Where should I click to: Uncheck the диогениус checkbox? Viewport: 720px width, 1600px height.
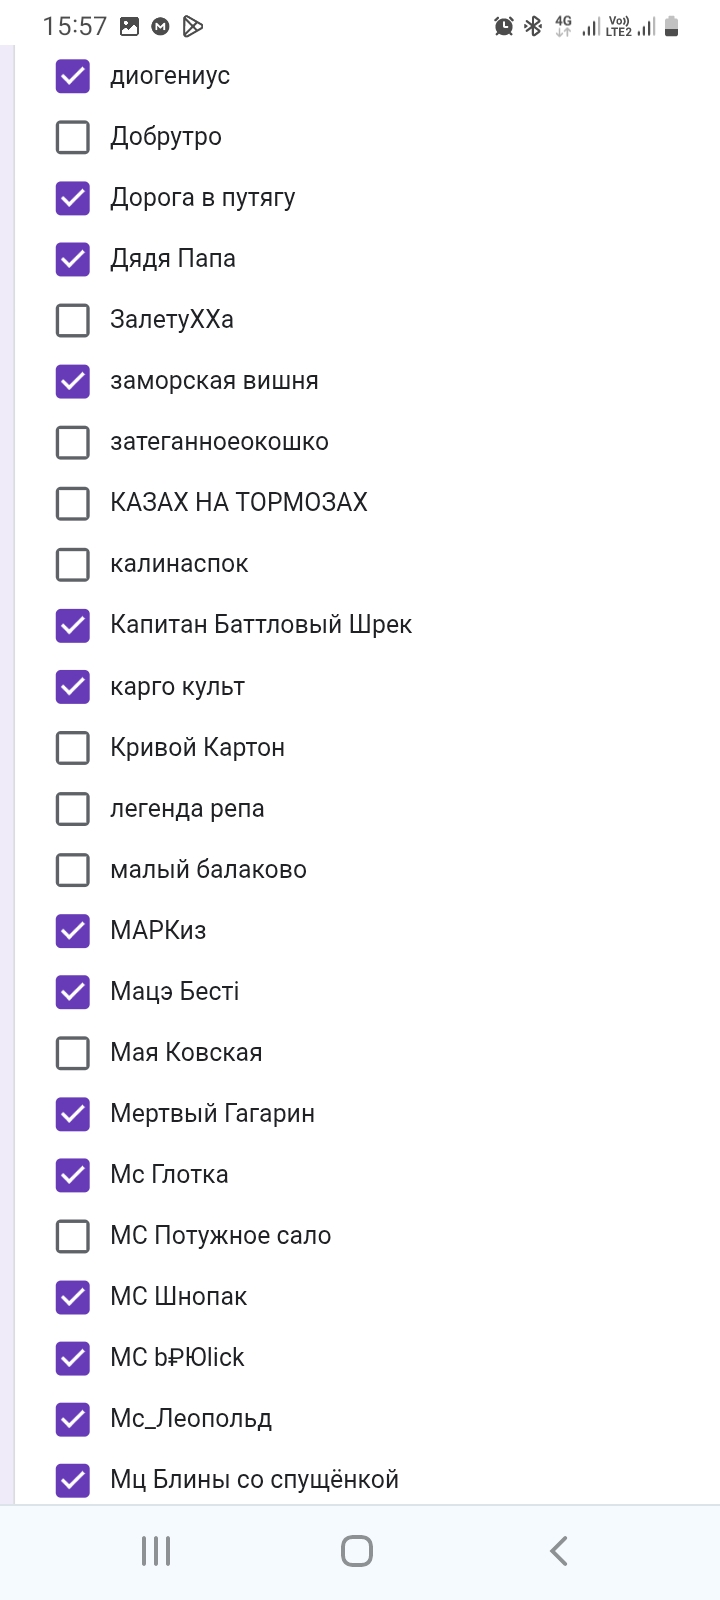coord(73,76)
